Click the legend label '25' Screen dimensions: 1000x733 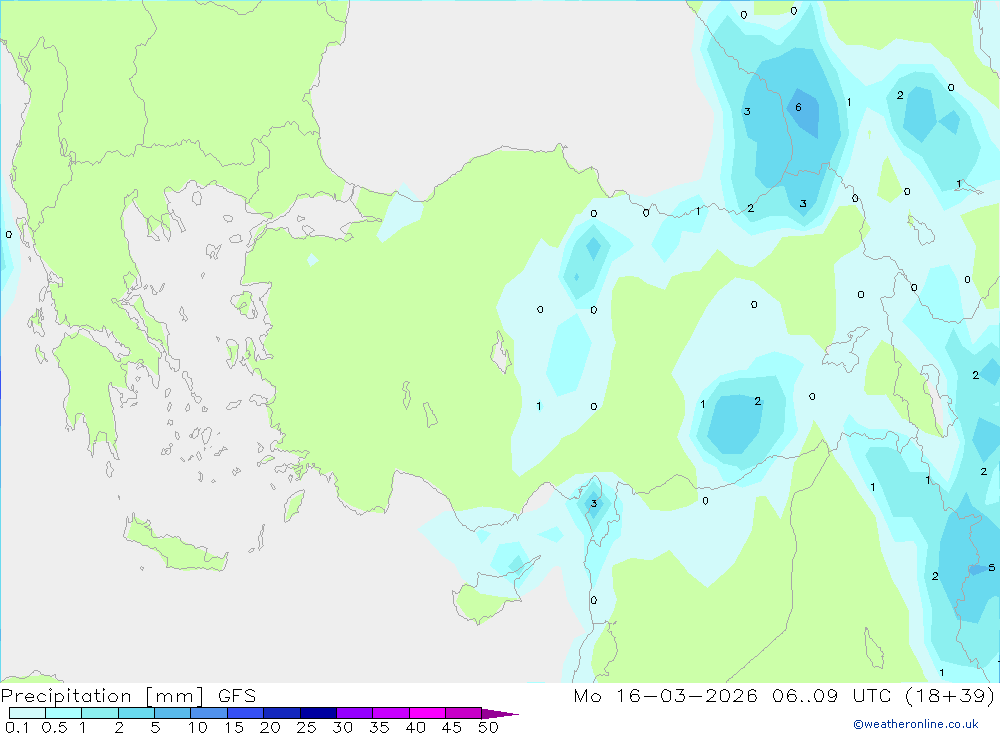[306, 727]
